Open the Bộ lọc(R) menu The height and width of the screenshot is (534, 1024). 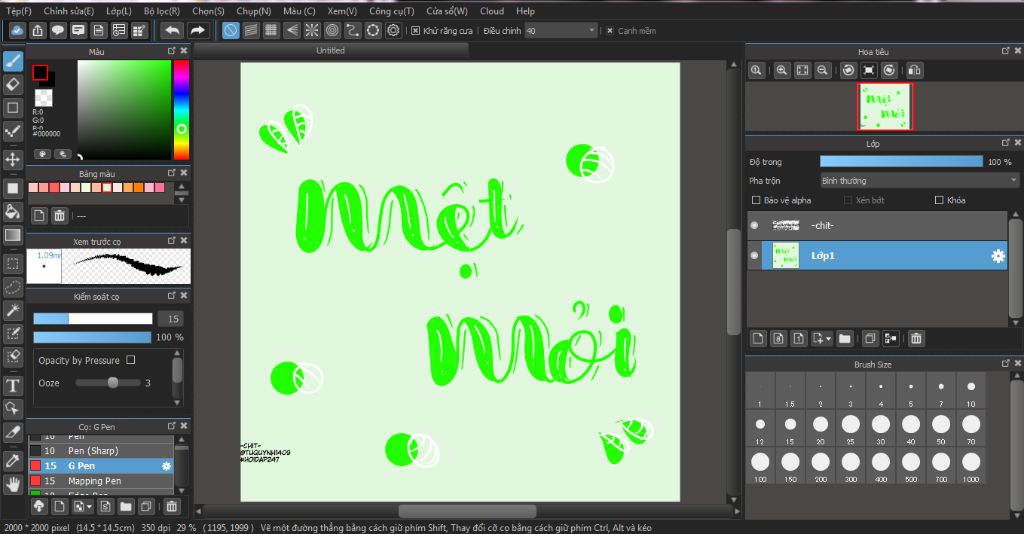(161, 11)
